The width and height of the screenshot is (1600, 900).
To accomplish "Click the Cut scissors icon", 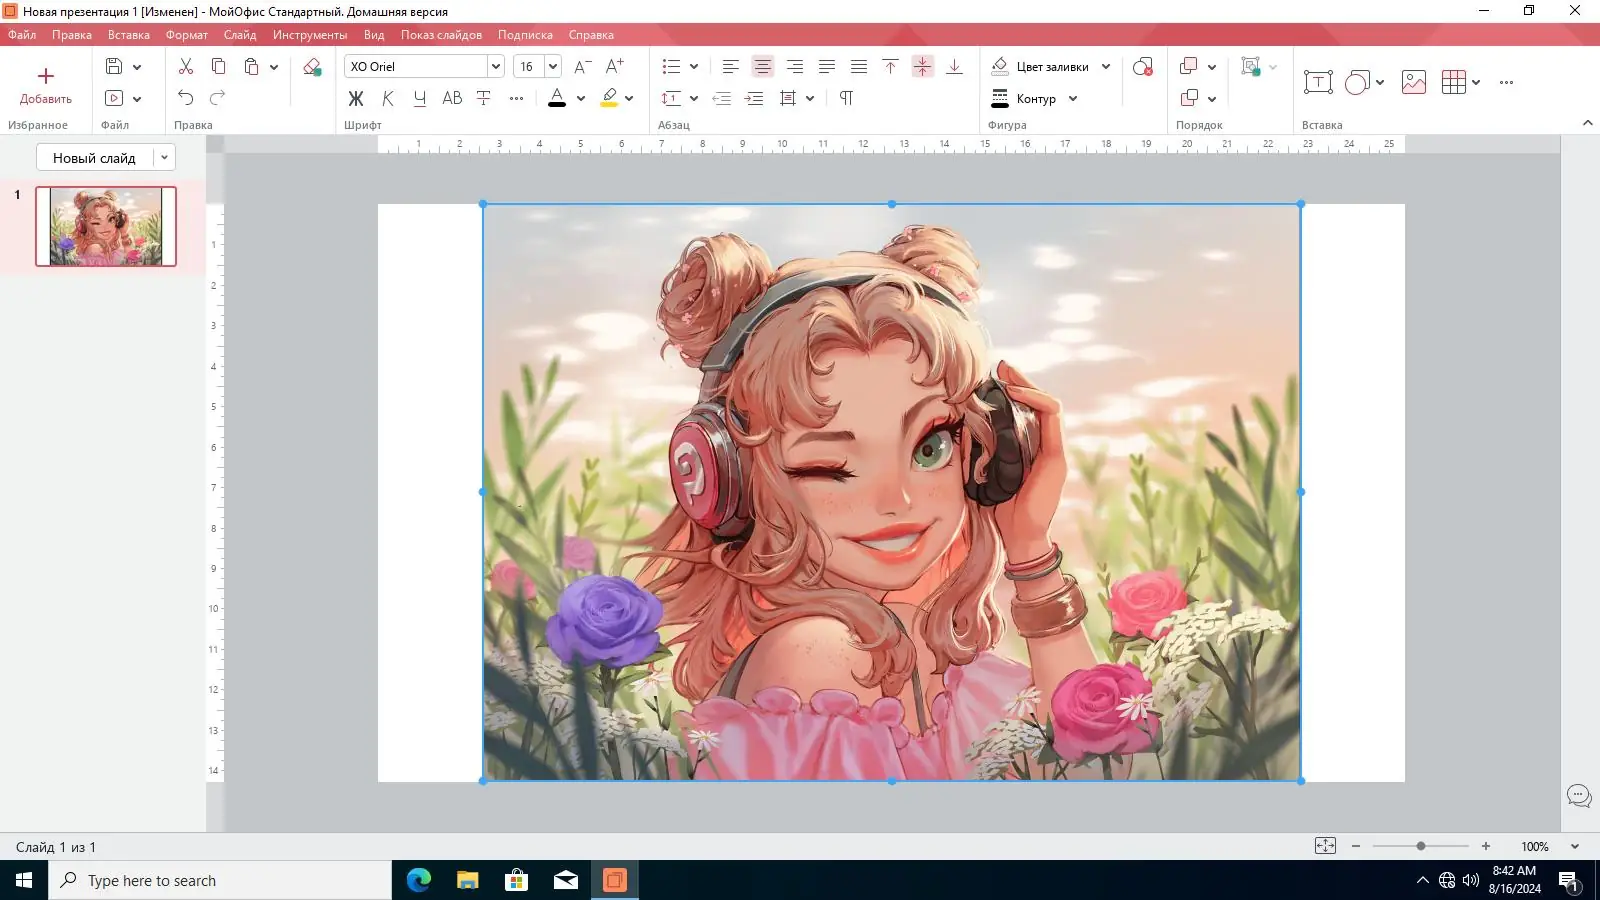I will tap(186, 67).
